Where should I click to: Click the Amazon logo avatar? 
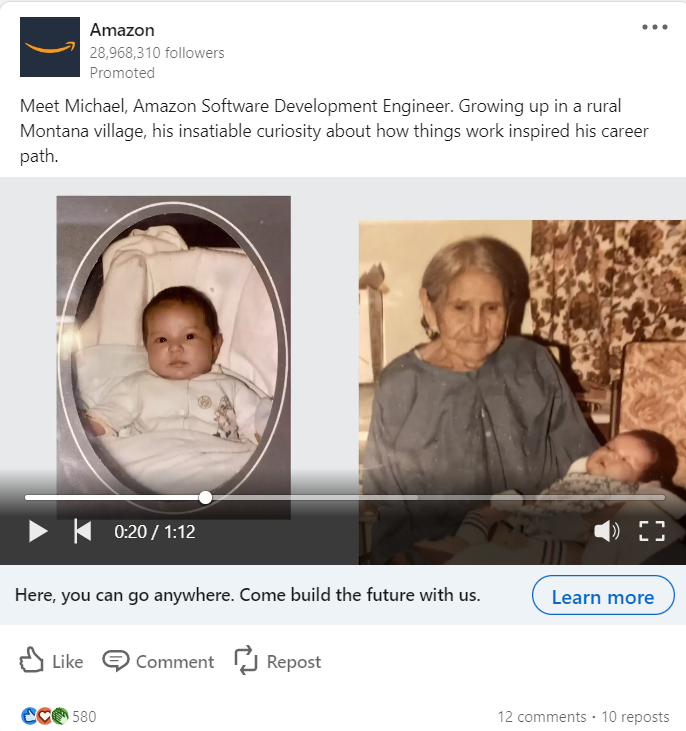50,47
